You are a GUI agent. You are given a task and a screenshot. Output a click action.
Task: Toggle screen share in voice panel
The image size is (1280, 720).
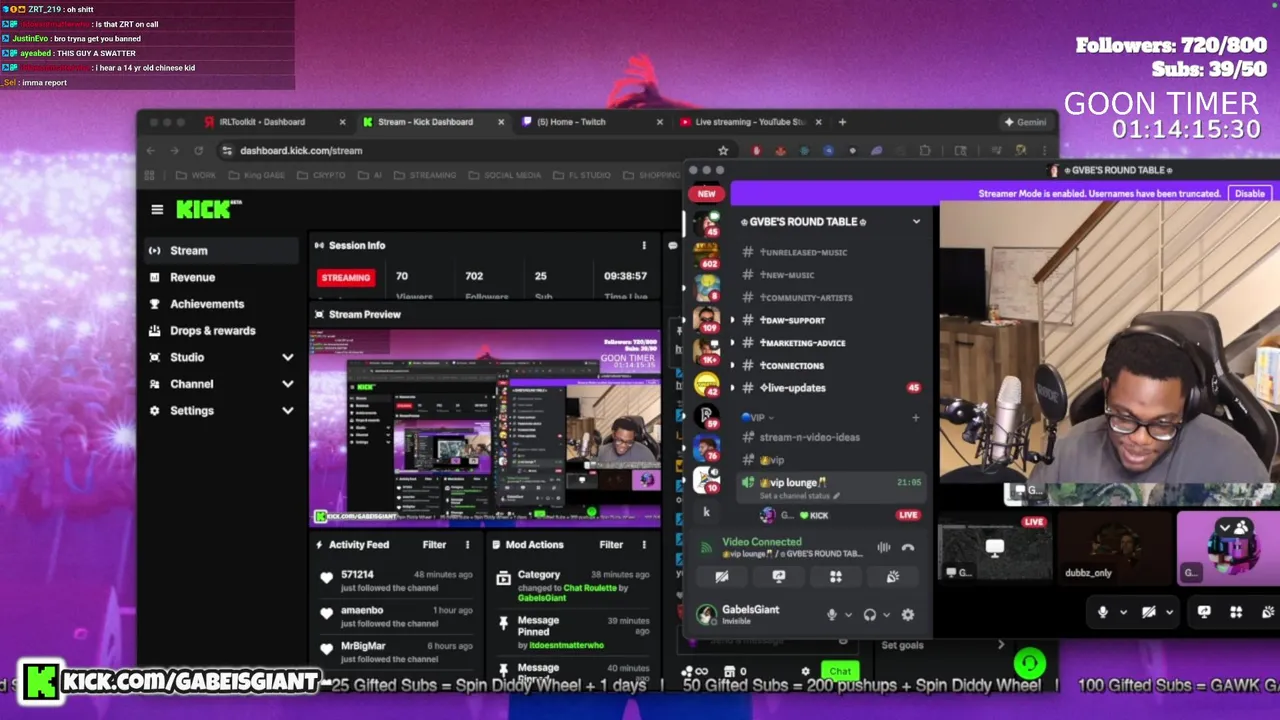779,577
